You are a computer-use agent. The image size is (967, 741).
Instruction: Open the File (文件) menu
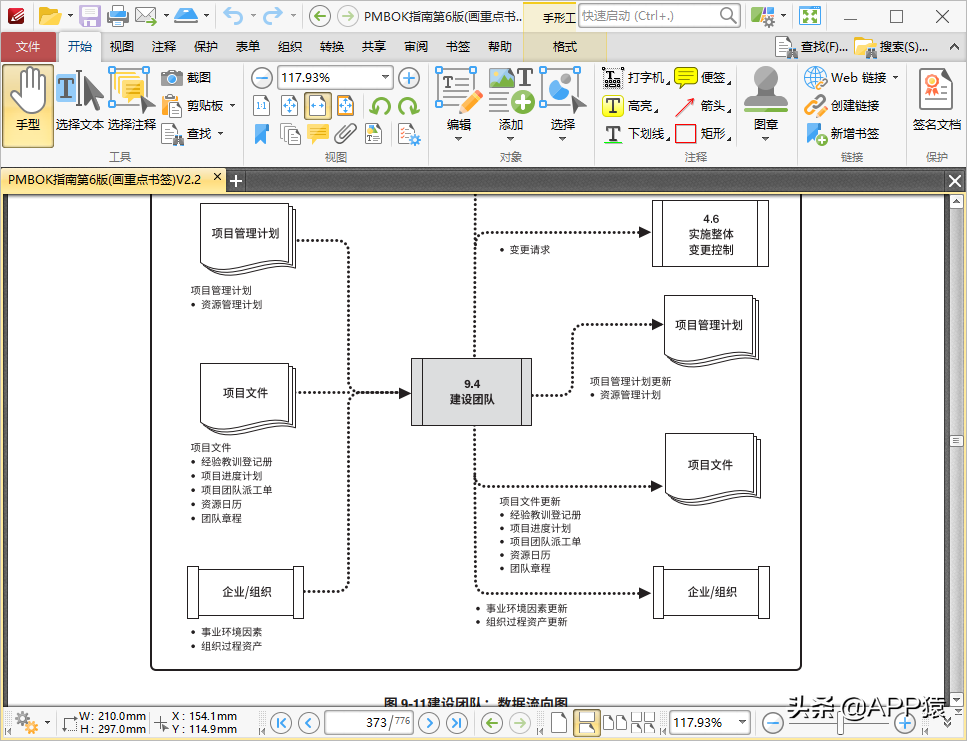(x=28, y=47)
